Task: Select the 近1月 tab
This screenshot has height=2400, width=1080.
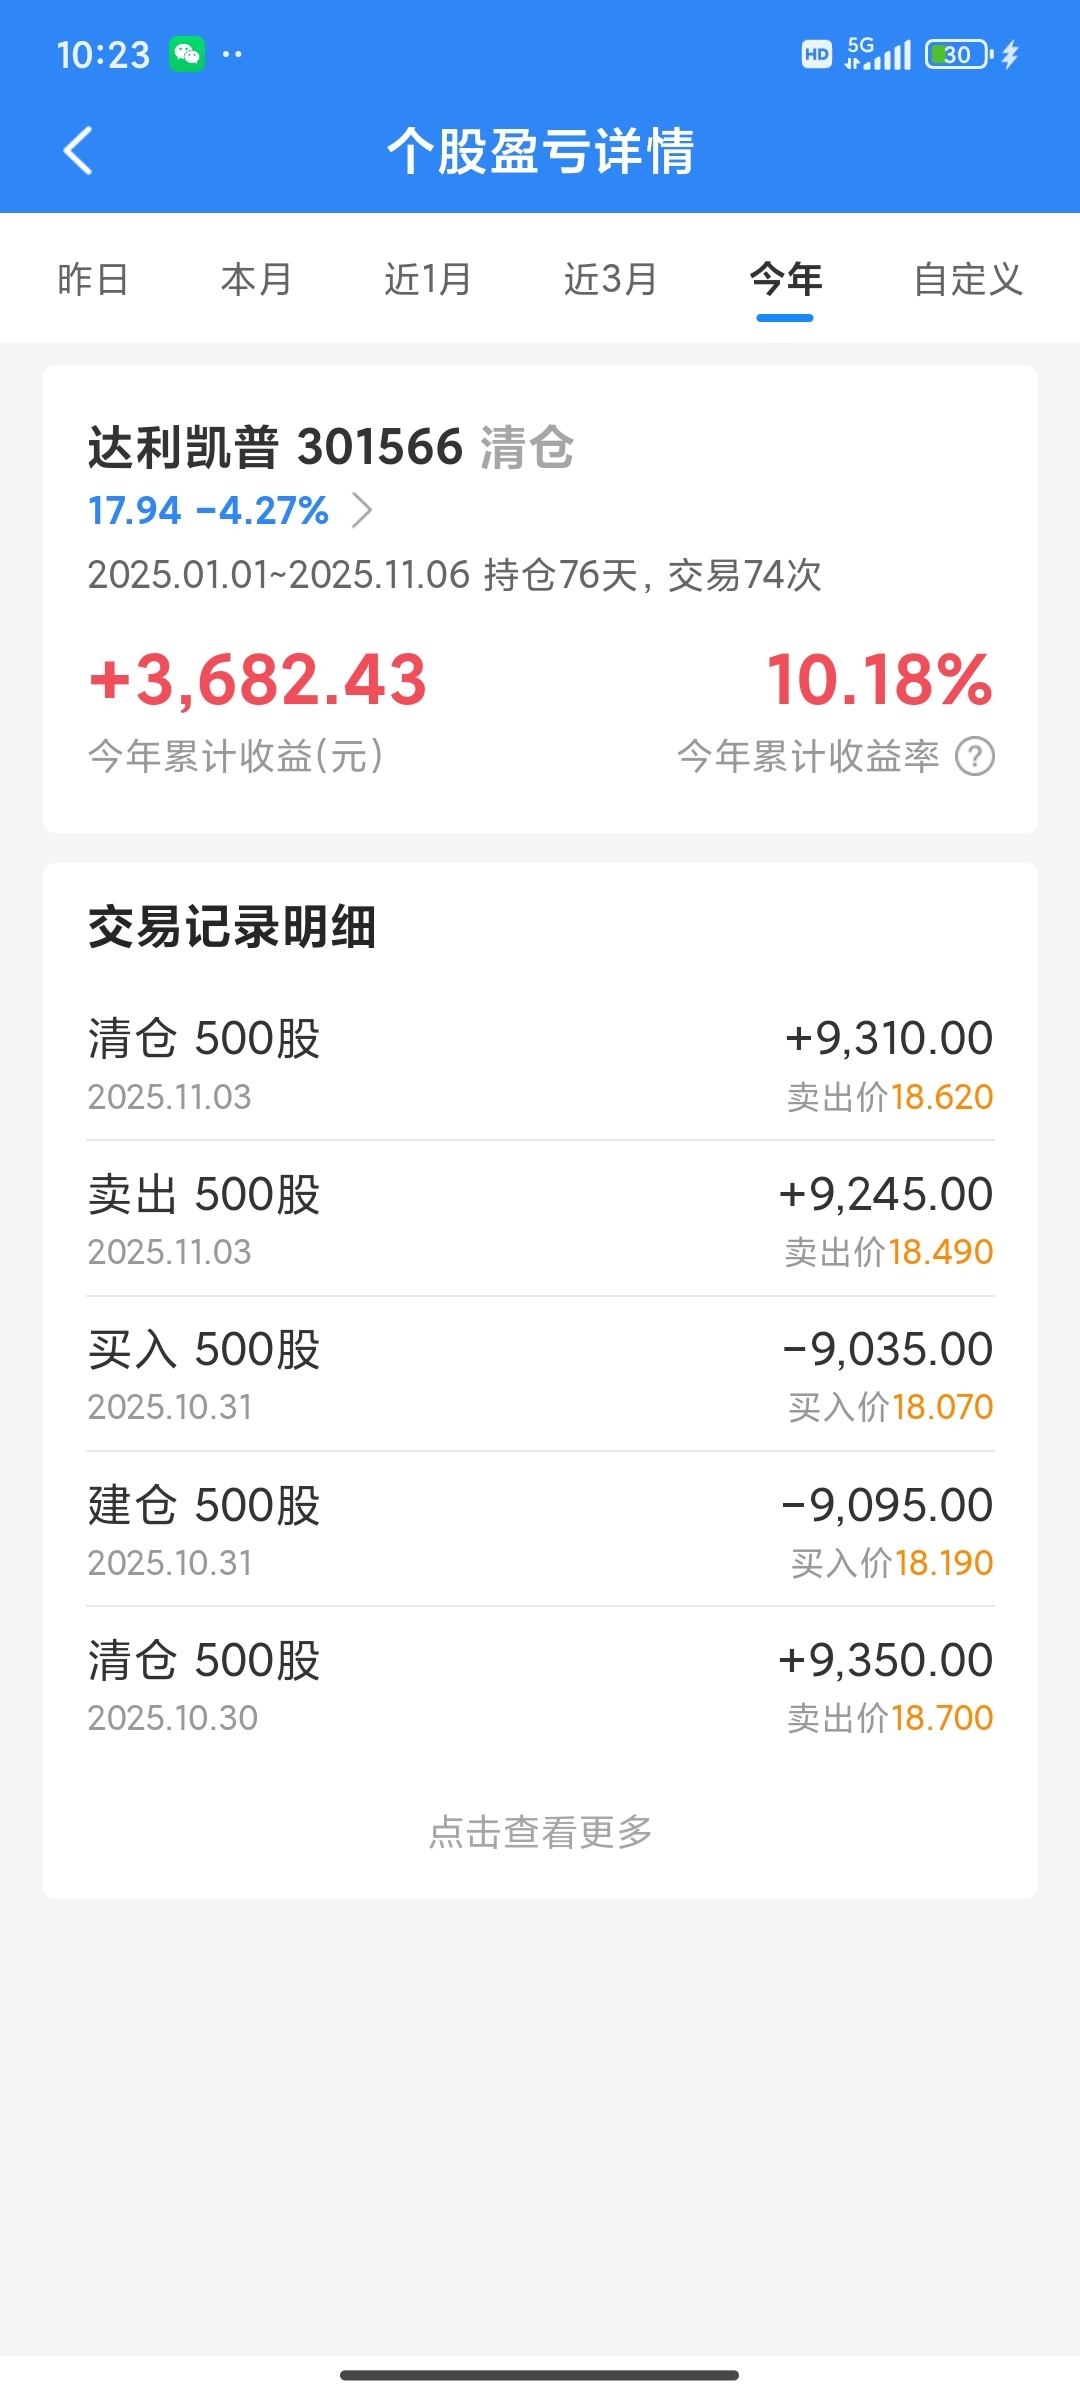Action: (x=428, y=279)
